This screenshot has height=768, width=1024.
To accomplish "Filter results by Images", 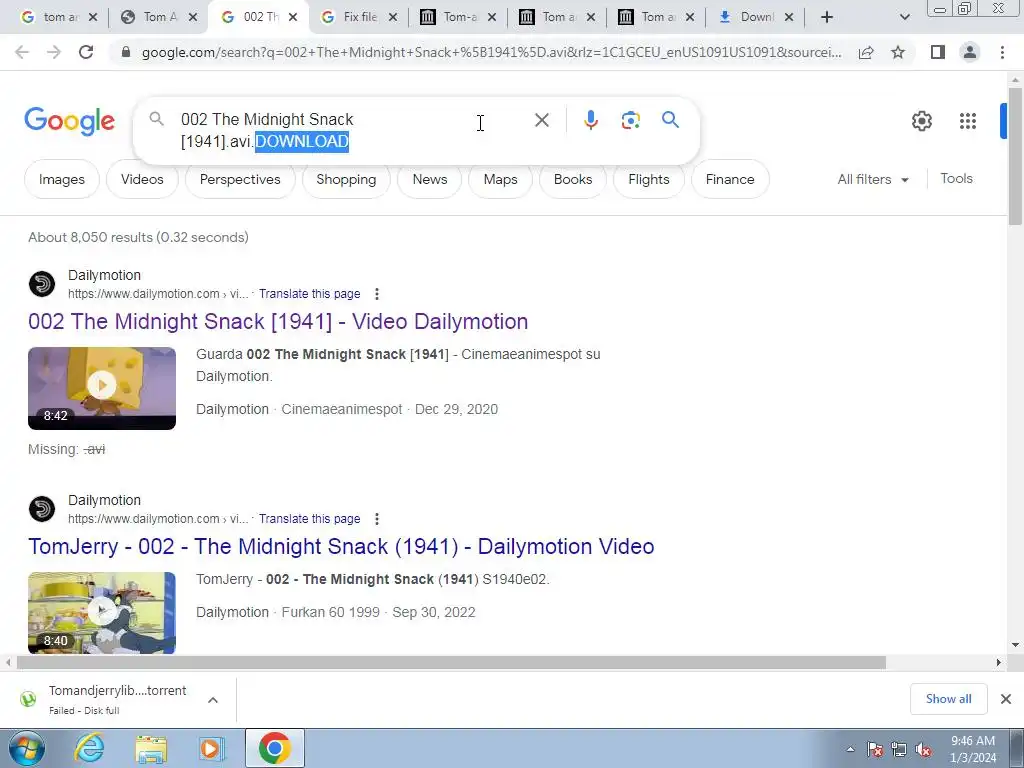I will [62, 179].
